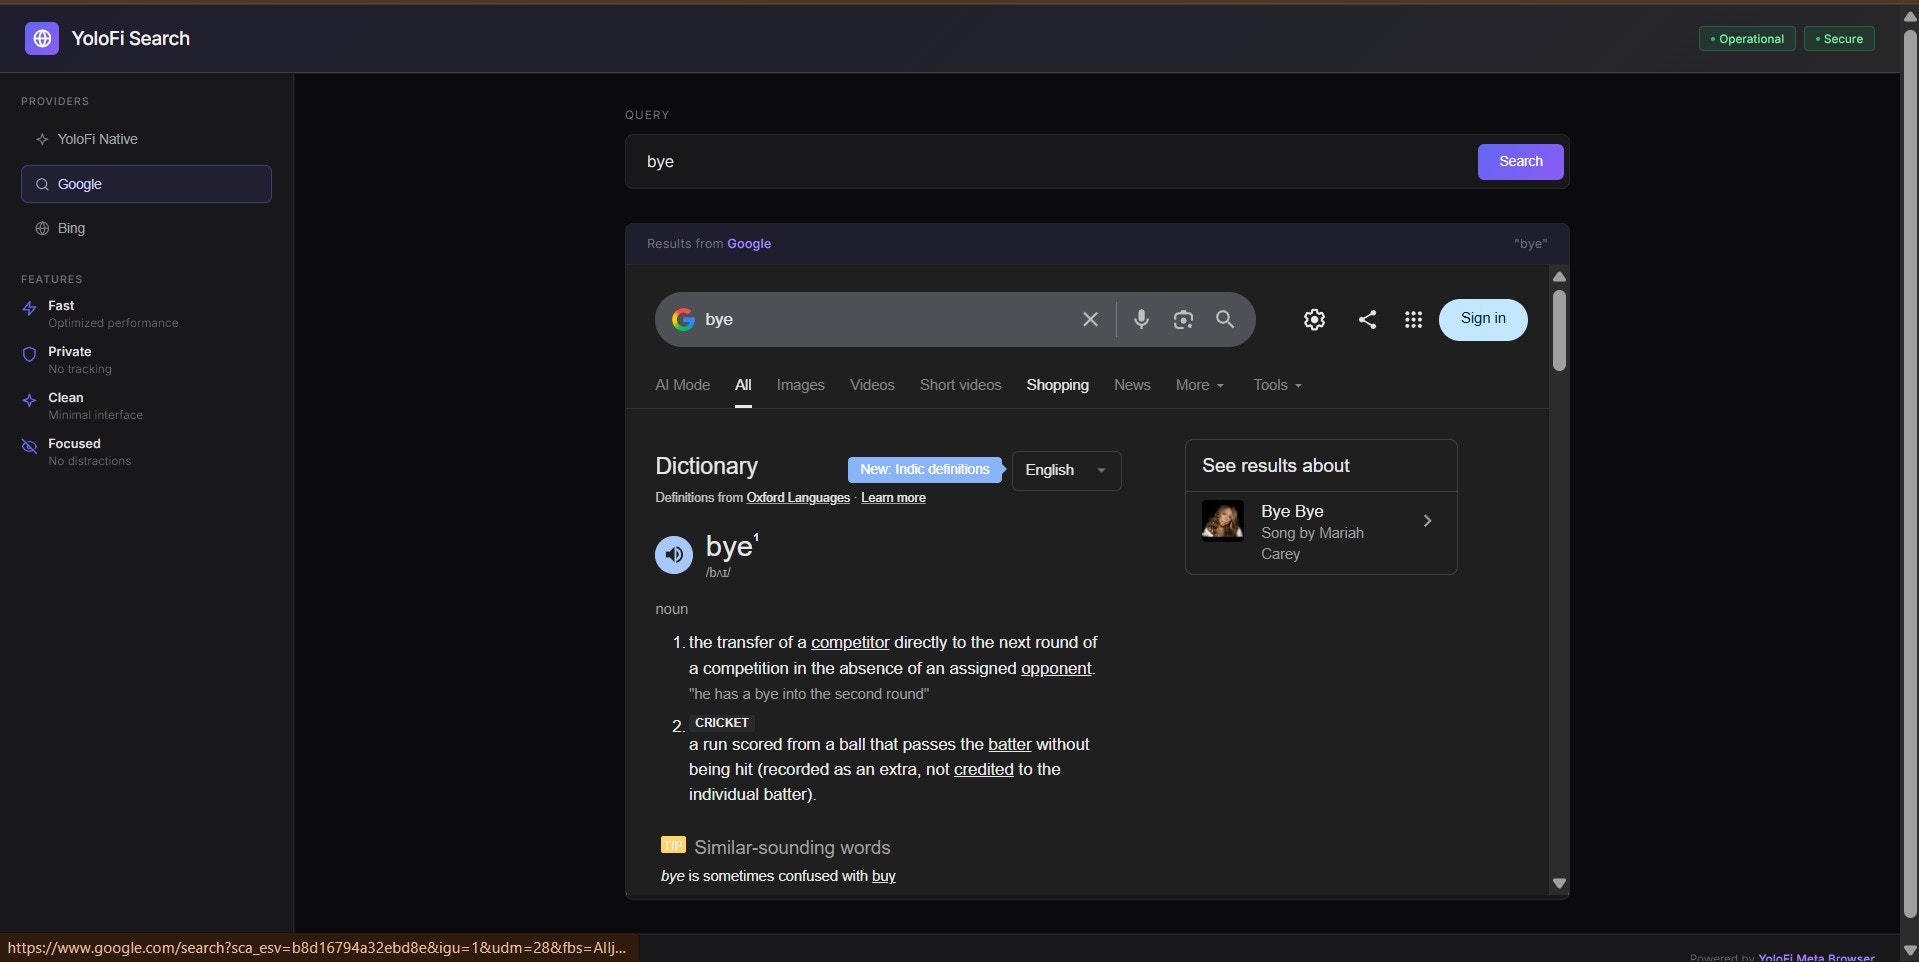Open the YoloFi Meta Browser footer link
The height and width of the screenshot is (962, 1919).
point(1816,957)
